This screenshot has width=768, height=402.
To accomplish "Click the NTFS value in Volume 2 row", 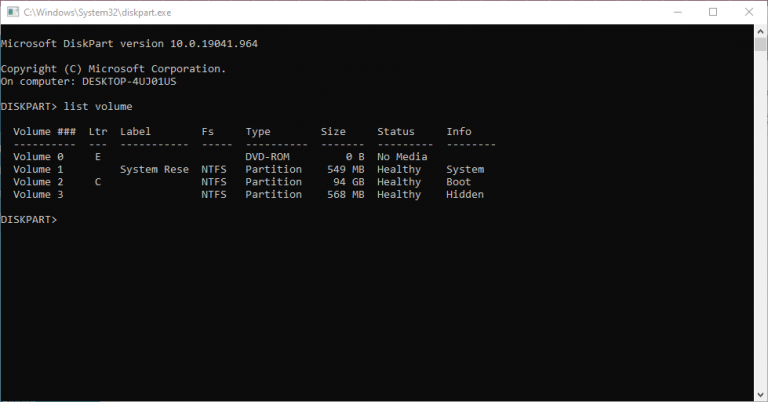I will [214, 182].
